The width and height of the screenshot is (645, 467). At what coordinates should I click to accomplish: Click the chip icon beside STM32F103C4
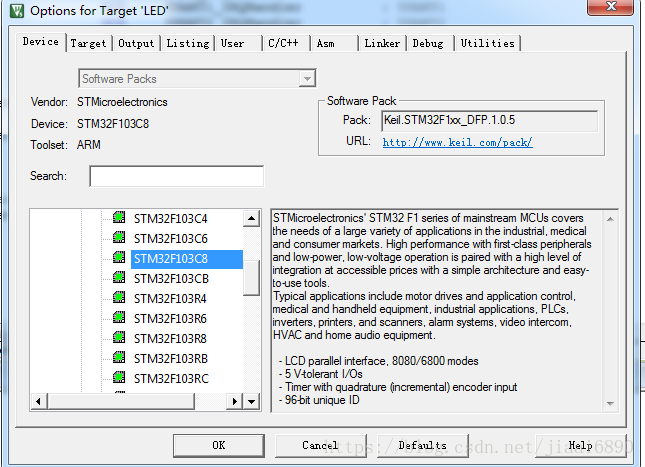(x=119, y=217)
